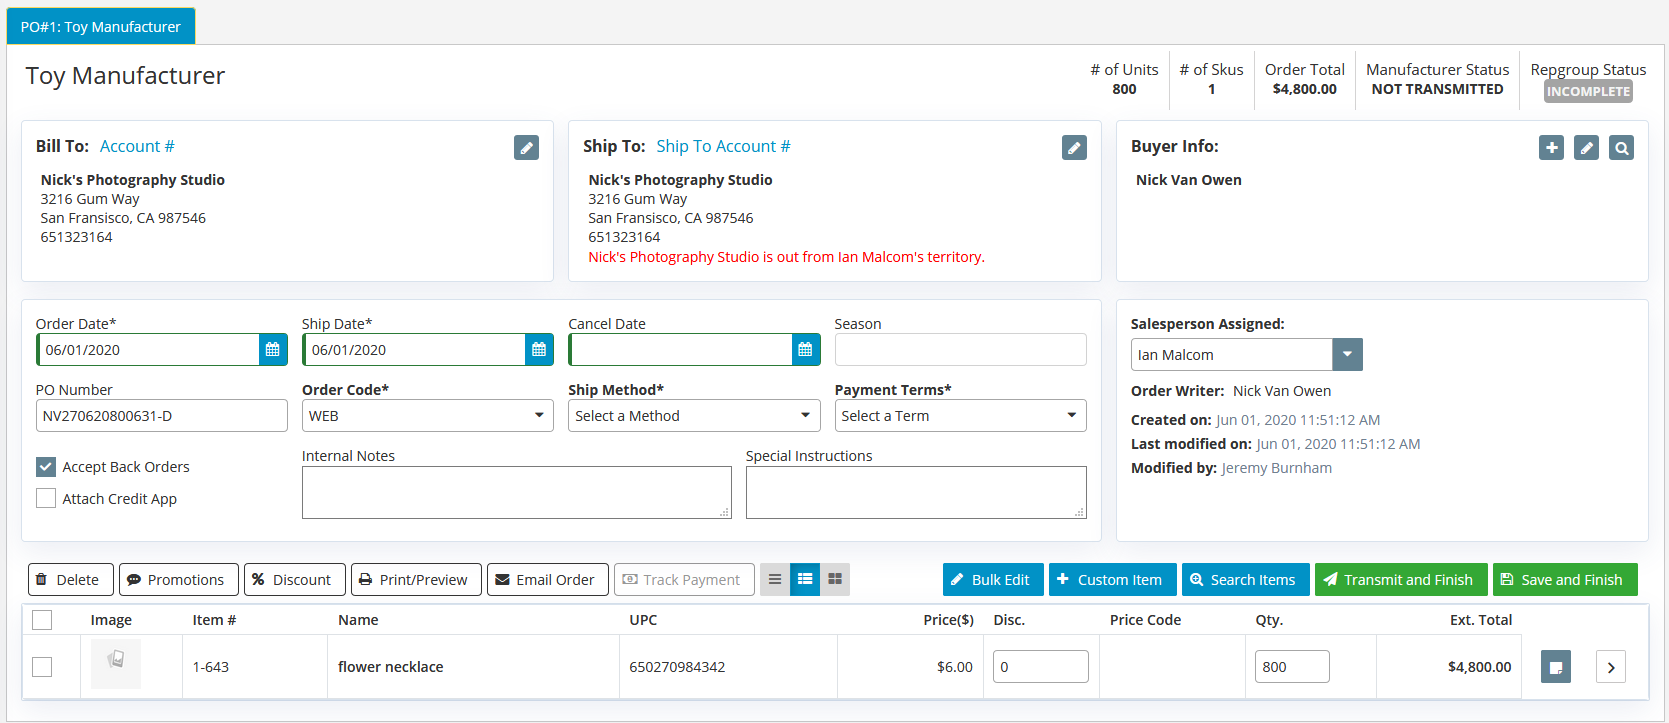Edit the Buyer Info details
Image resolution: width=1669 pixels, height=723 pixels.
(x=1586, y=148)
